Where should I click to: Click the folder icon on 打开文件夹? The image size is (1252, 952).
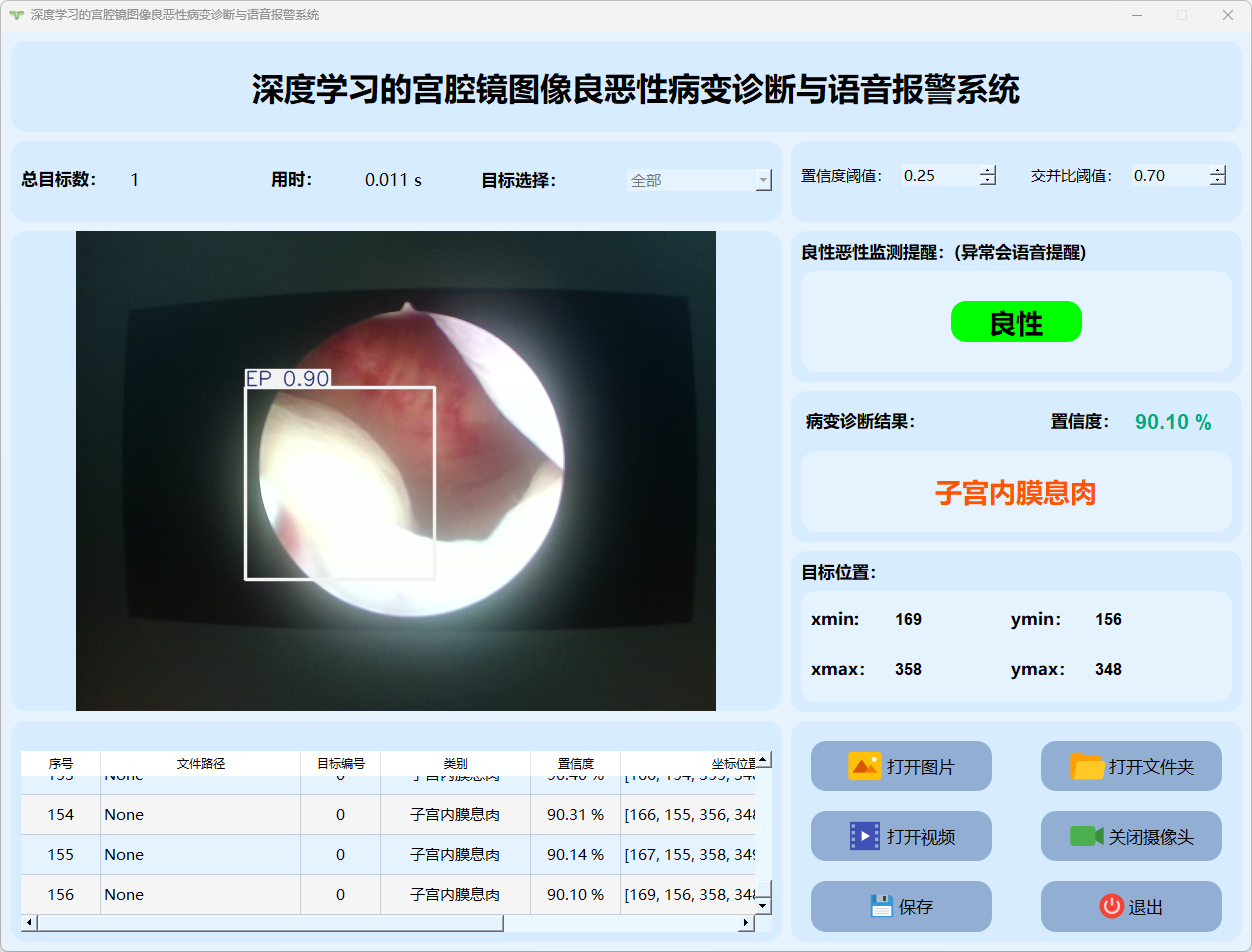pyautogui.click(x=1087, y=766)
